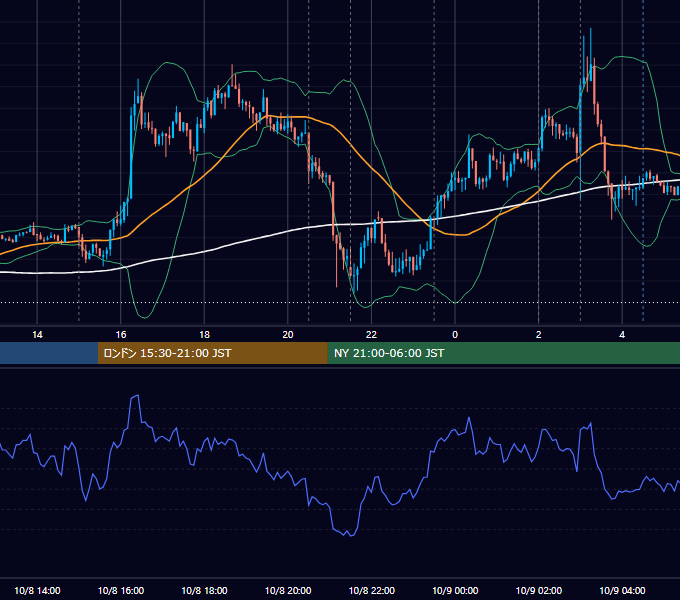Click the 10/9 04:00 label on the oscillator axis

pyautogui.click(x=622, y=590)
